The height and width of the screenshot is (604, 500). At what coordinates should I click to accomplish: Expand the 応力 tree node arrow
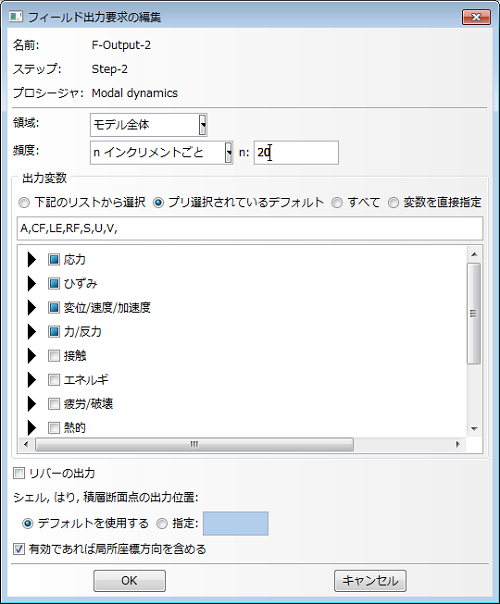click(32, 260)
